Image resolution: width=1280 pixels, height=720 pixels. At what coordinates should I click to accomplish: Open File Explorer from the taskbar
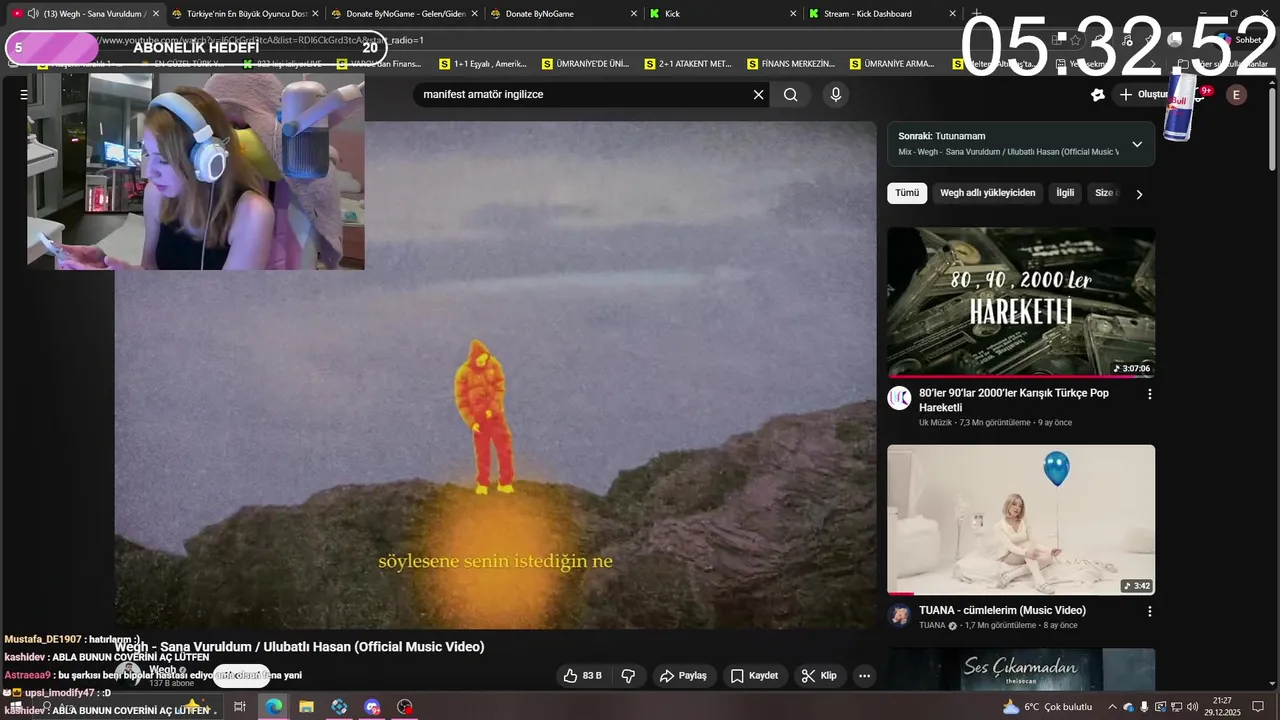(306, 707)
